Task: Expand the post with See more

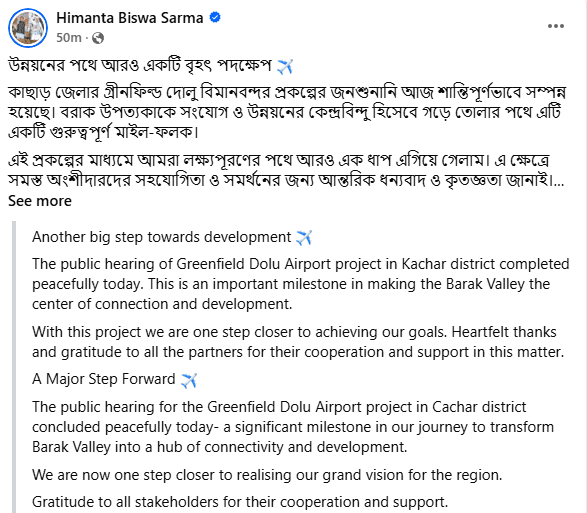Action: pos(40,201)
